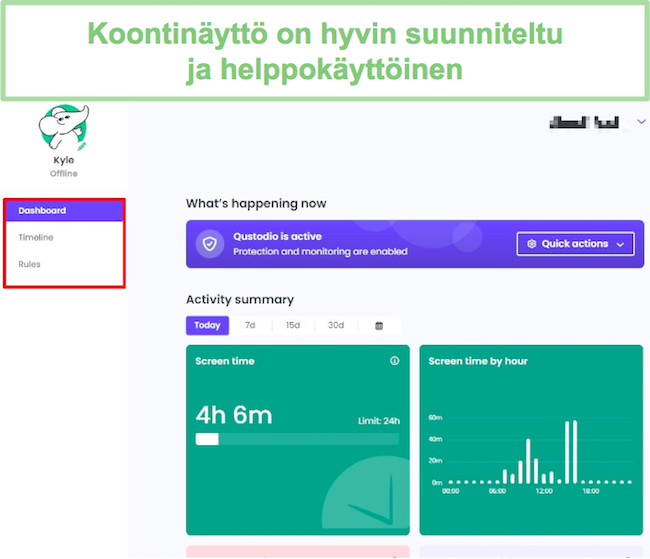Open the Rules menu item
Viewport: 650px width, 559px height.
(29, 265)
